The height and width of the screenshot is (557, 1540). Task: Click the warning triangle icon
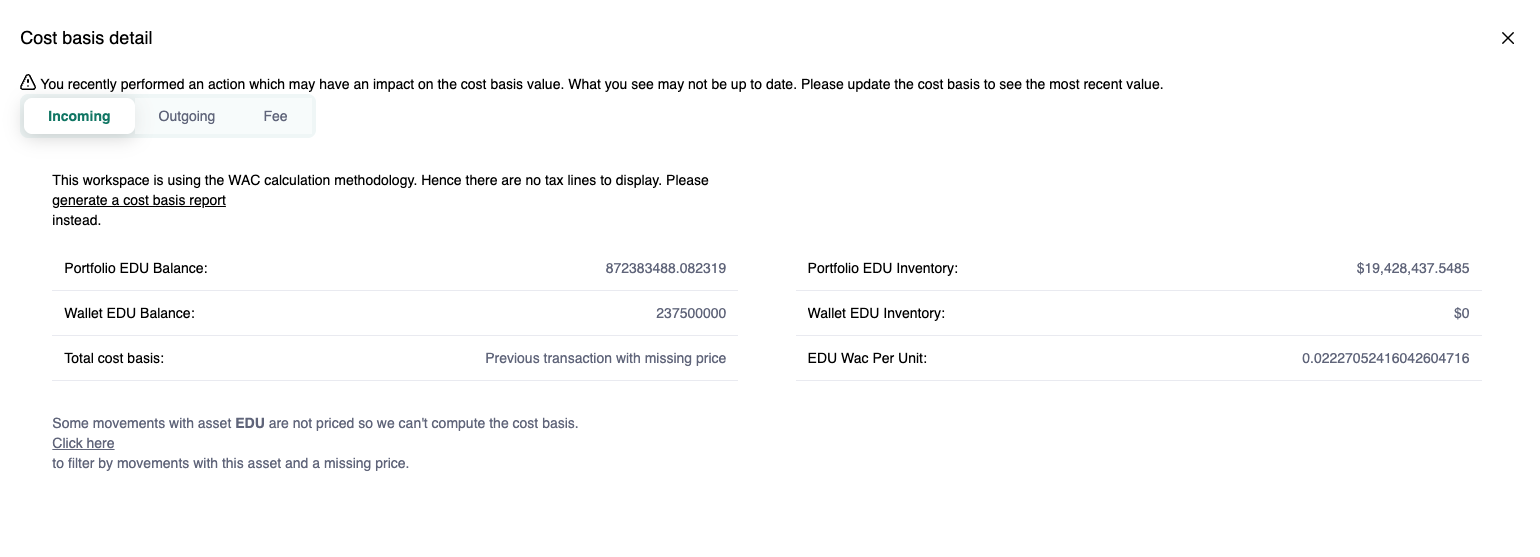[28, 83]
